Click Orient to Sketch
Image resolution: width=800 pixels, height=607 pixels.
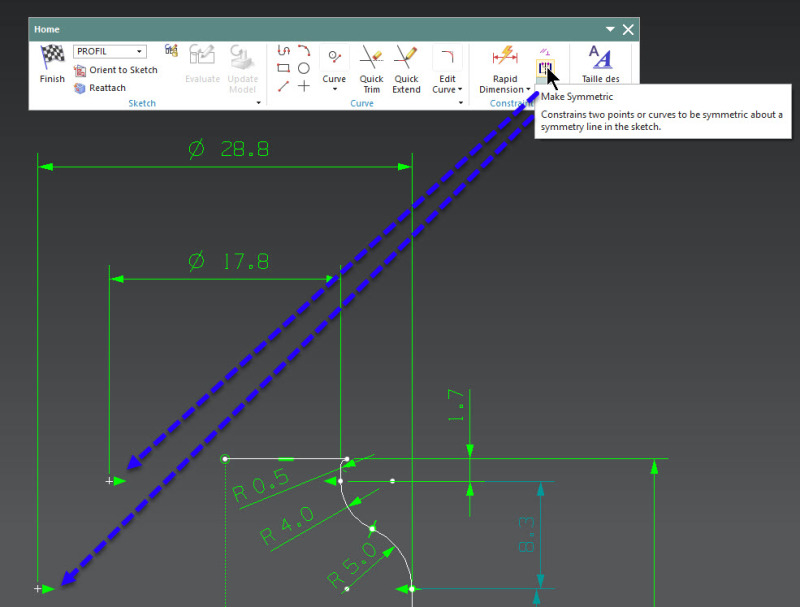116,70
